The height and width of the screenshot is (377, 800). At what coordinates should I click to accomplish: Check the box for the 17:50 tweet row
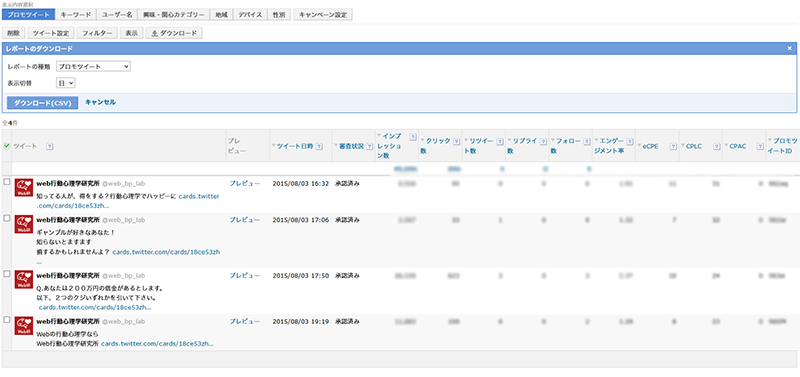click(7, 274)
